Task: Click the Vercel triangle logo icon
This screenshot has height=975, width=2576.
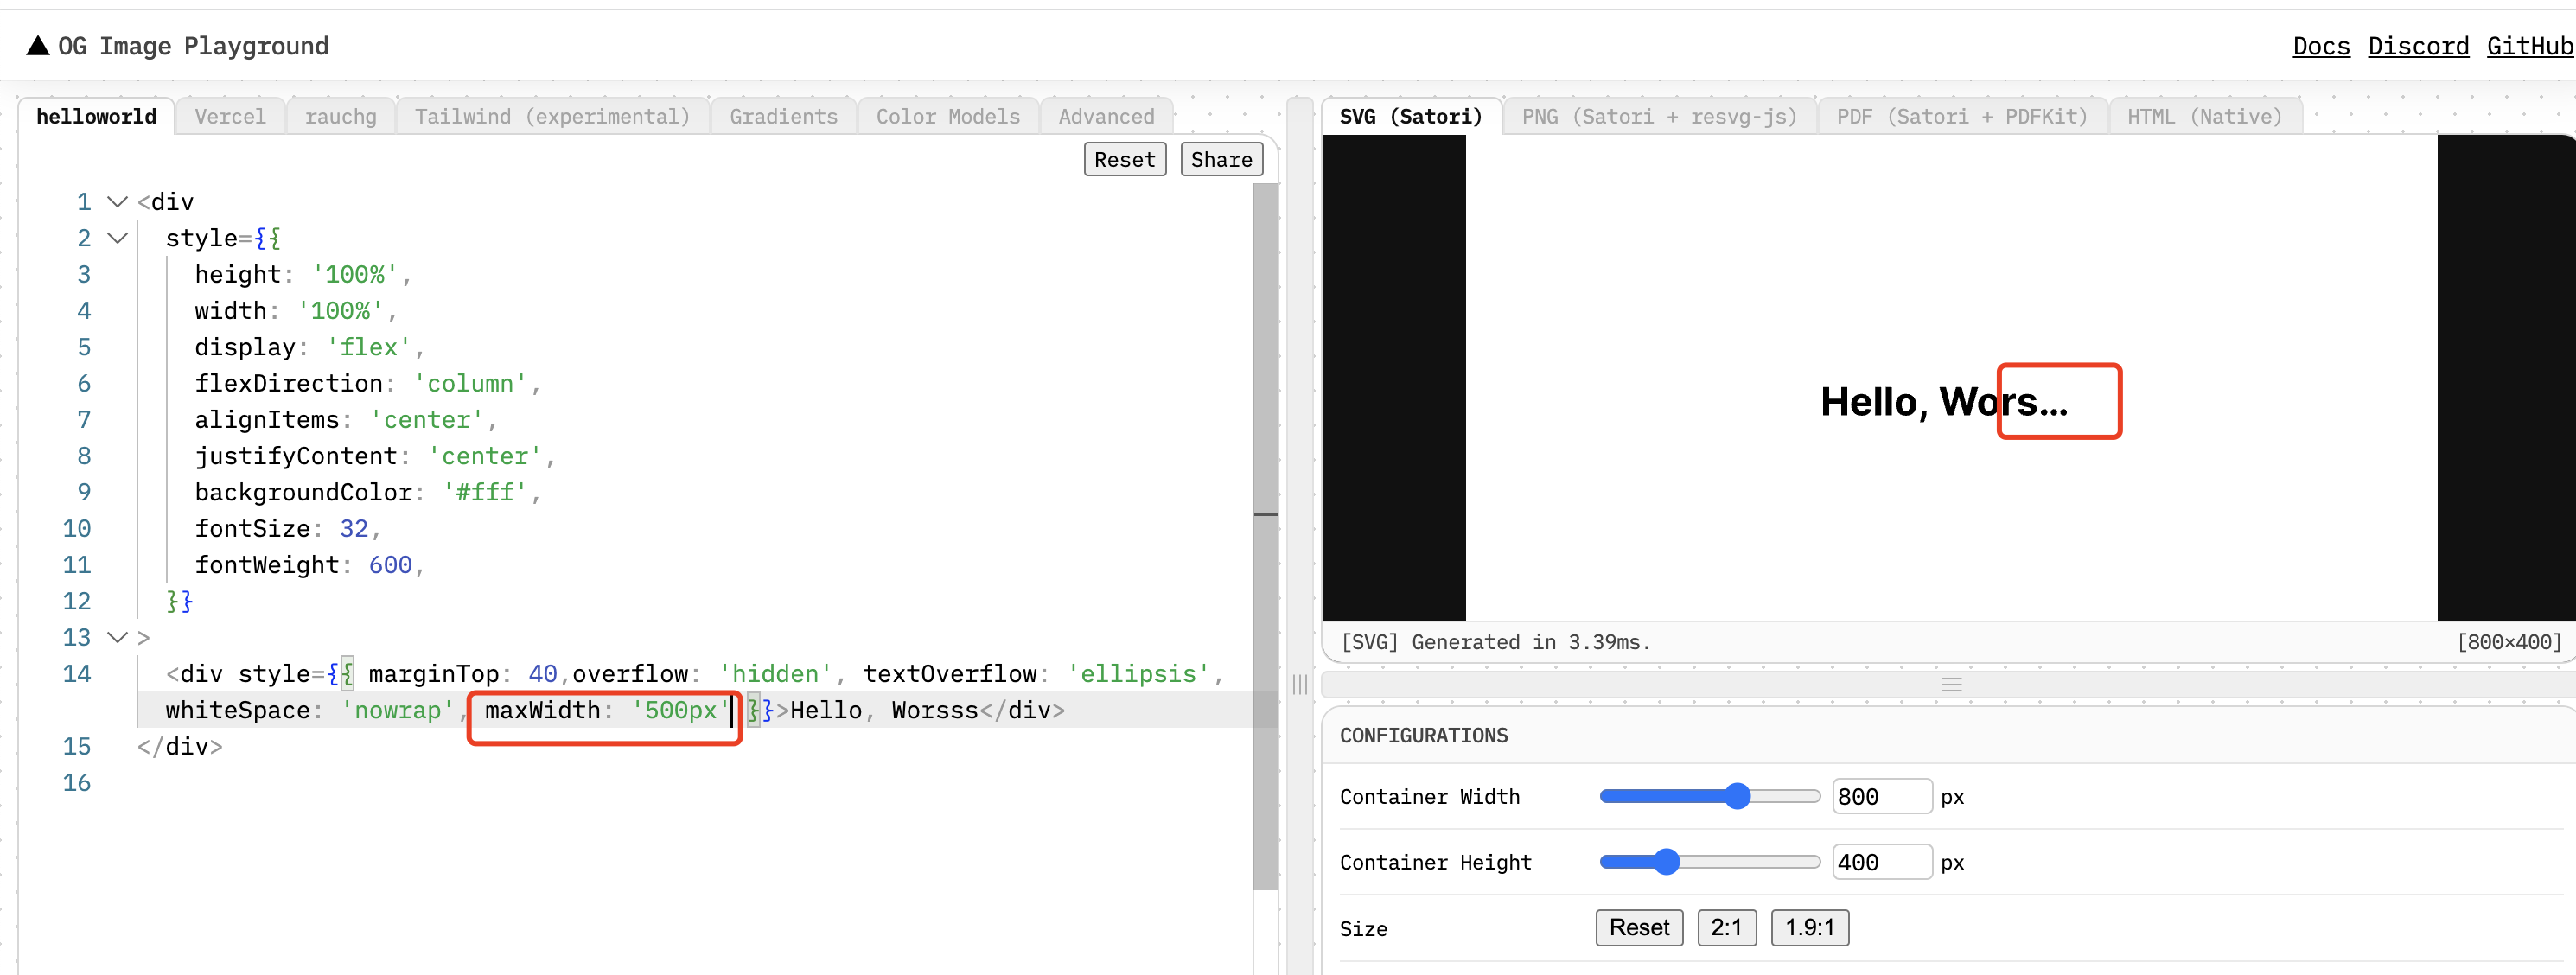Action: (x=37, y=45)
